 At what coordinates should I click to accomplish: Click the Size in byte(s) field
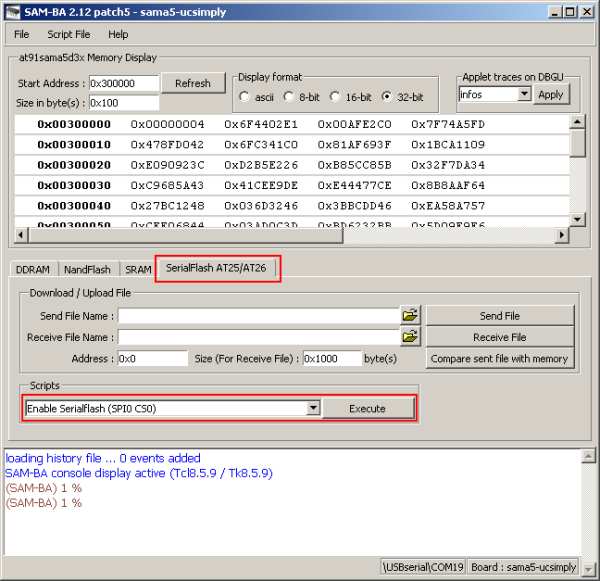[124, 103]
